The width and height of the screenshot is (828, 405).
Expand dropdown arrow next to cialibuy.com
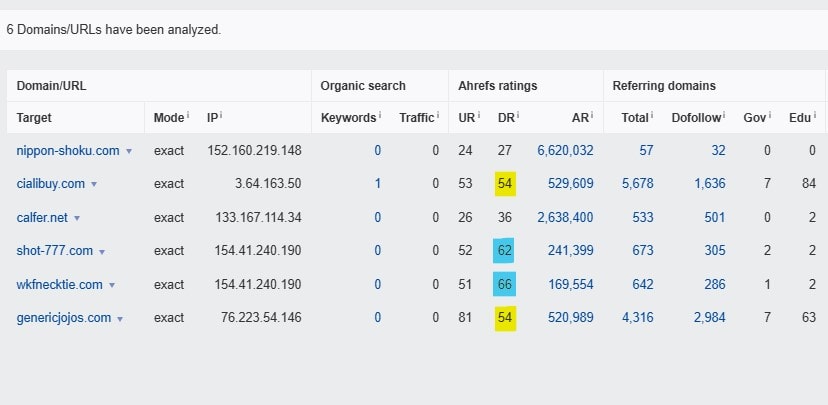[x=94, y=185]
